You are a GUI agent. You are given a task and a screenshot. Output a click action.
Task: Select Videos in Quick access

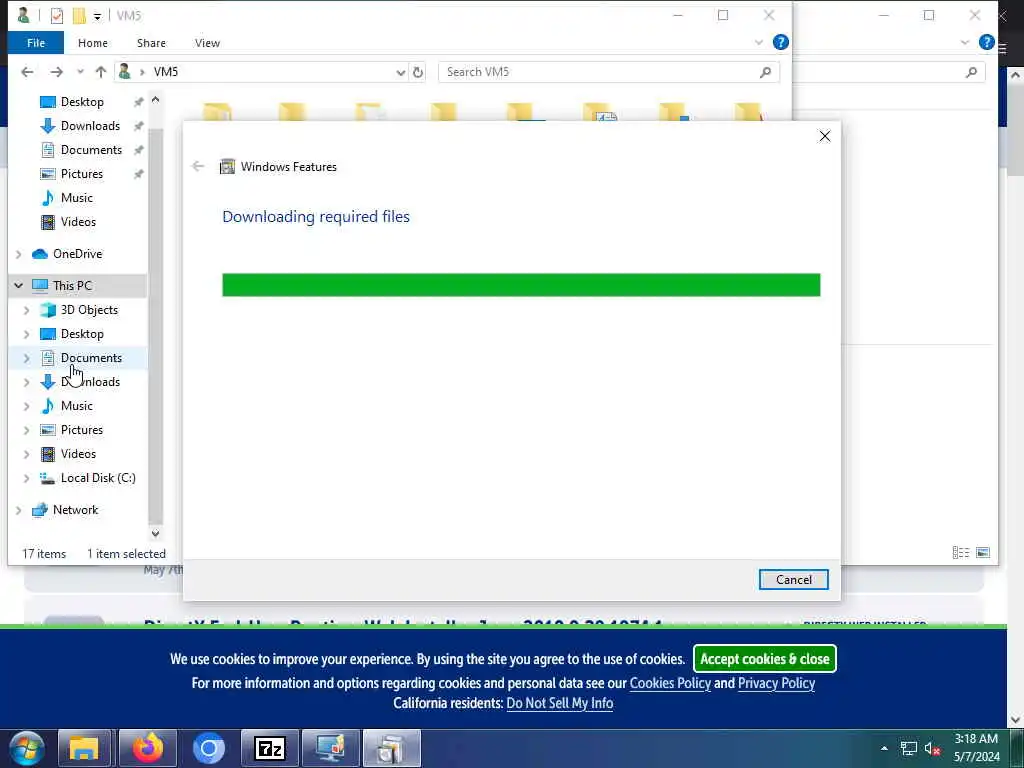(x=78, y=222)
